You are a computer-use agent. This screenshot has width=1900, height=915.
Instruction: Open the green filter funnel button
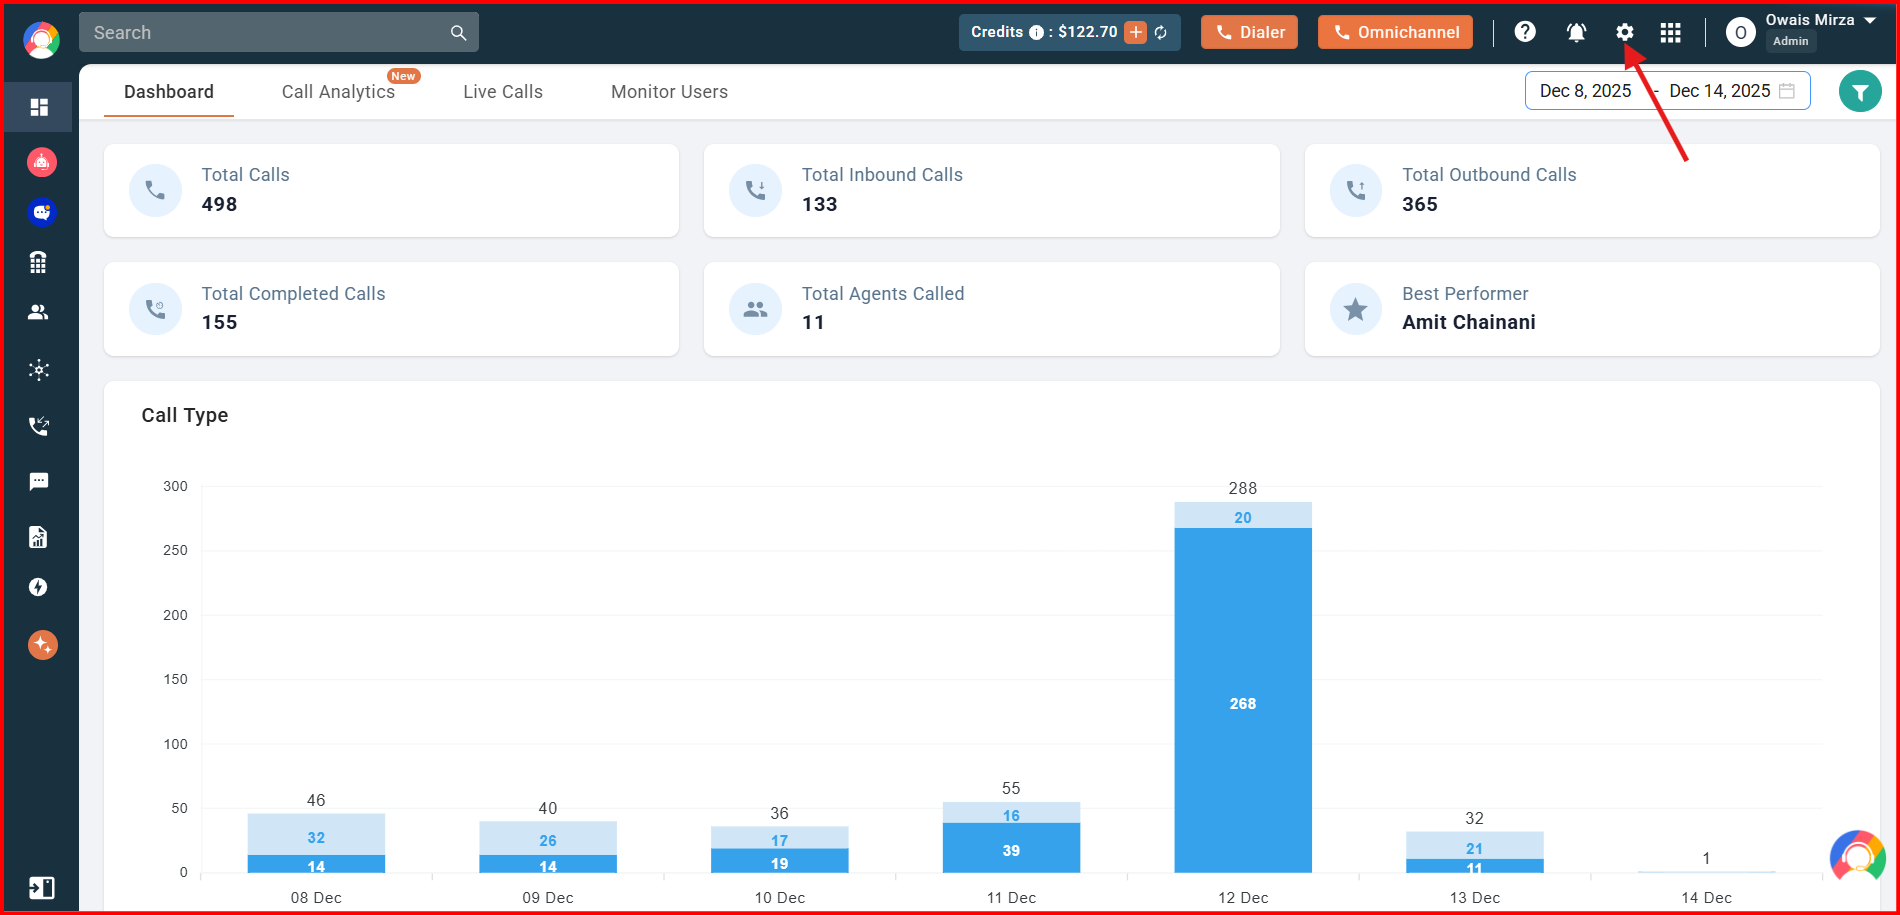tap(1860, 92)
